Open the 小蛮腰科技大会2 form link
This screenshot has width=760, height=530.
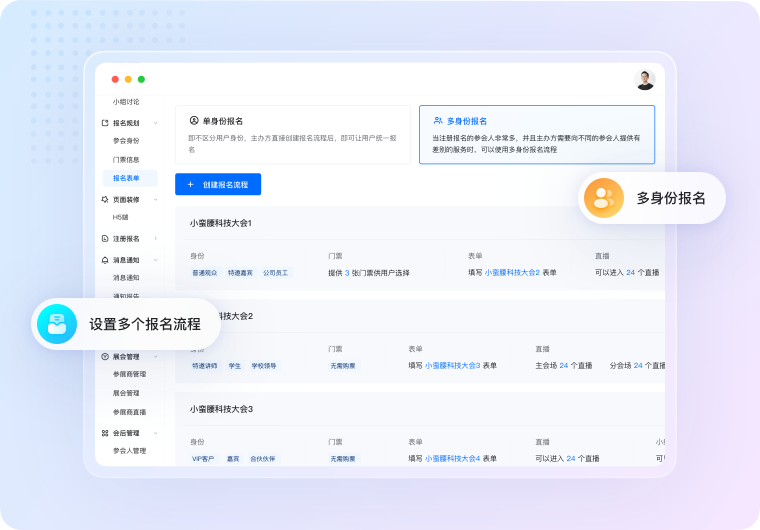click(512, 272)
